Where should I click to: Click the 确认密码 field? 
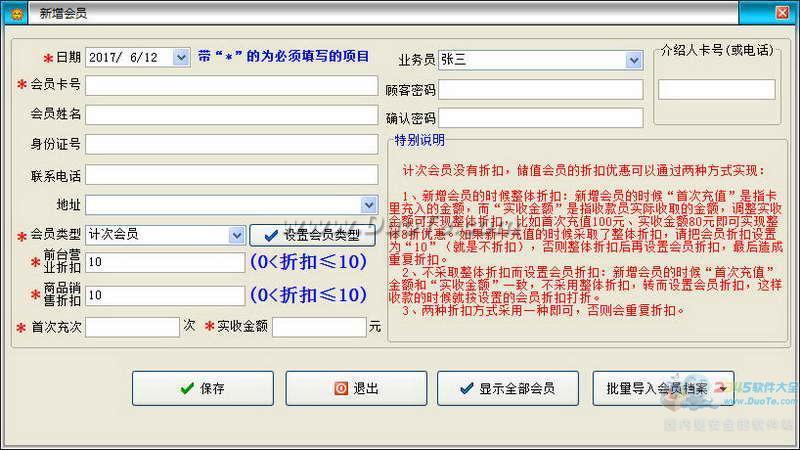coord(540,118)
